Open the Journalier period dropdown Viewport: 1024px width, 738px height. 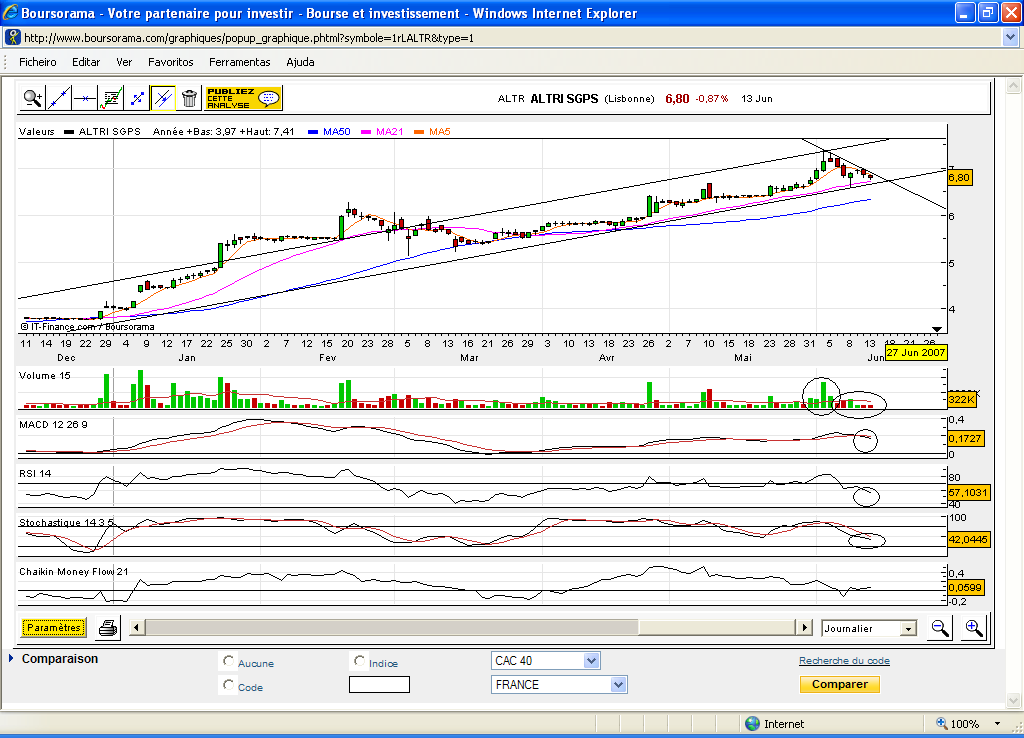[x=869, y=628]
